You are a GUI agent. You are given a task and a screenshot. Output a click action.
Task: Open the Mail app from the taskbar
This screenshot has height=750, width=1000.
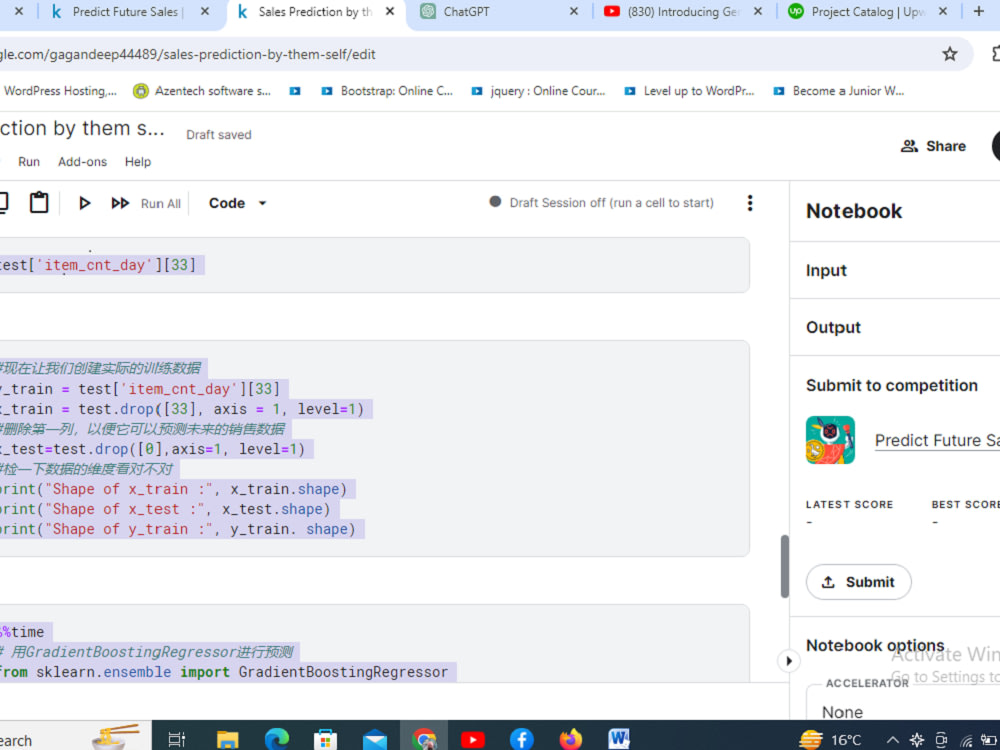pyautogui.click(x=374, y=739)
